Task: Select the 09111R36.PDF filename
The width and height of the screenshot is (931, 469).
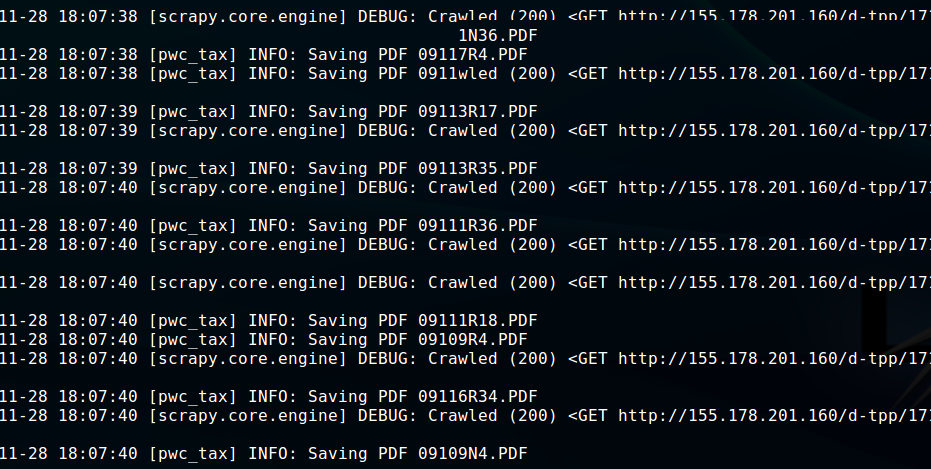Action: (477, 226)
